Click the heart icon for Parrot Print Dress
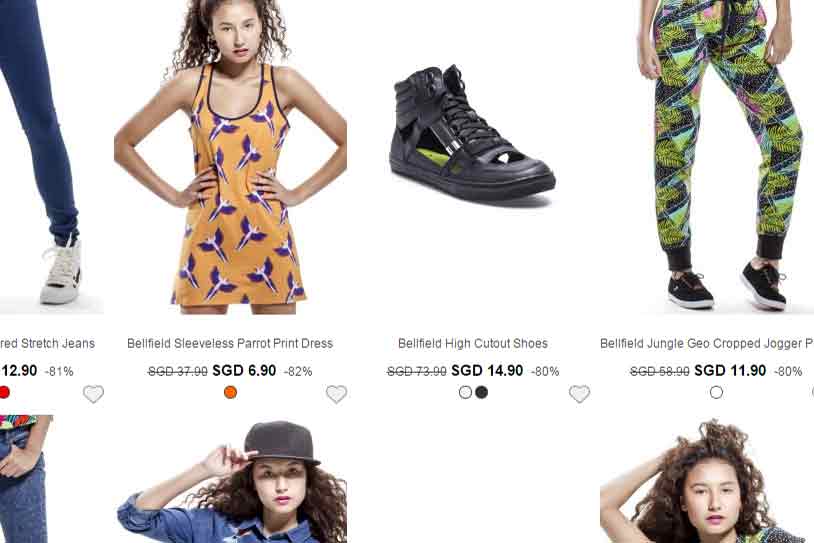Screen dimensions: 814x543 pos(337,394)
